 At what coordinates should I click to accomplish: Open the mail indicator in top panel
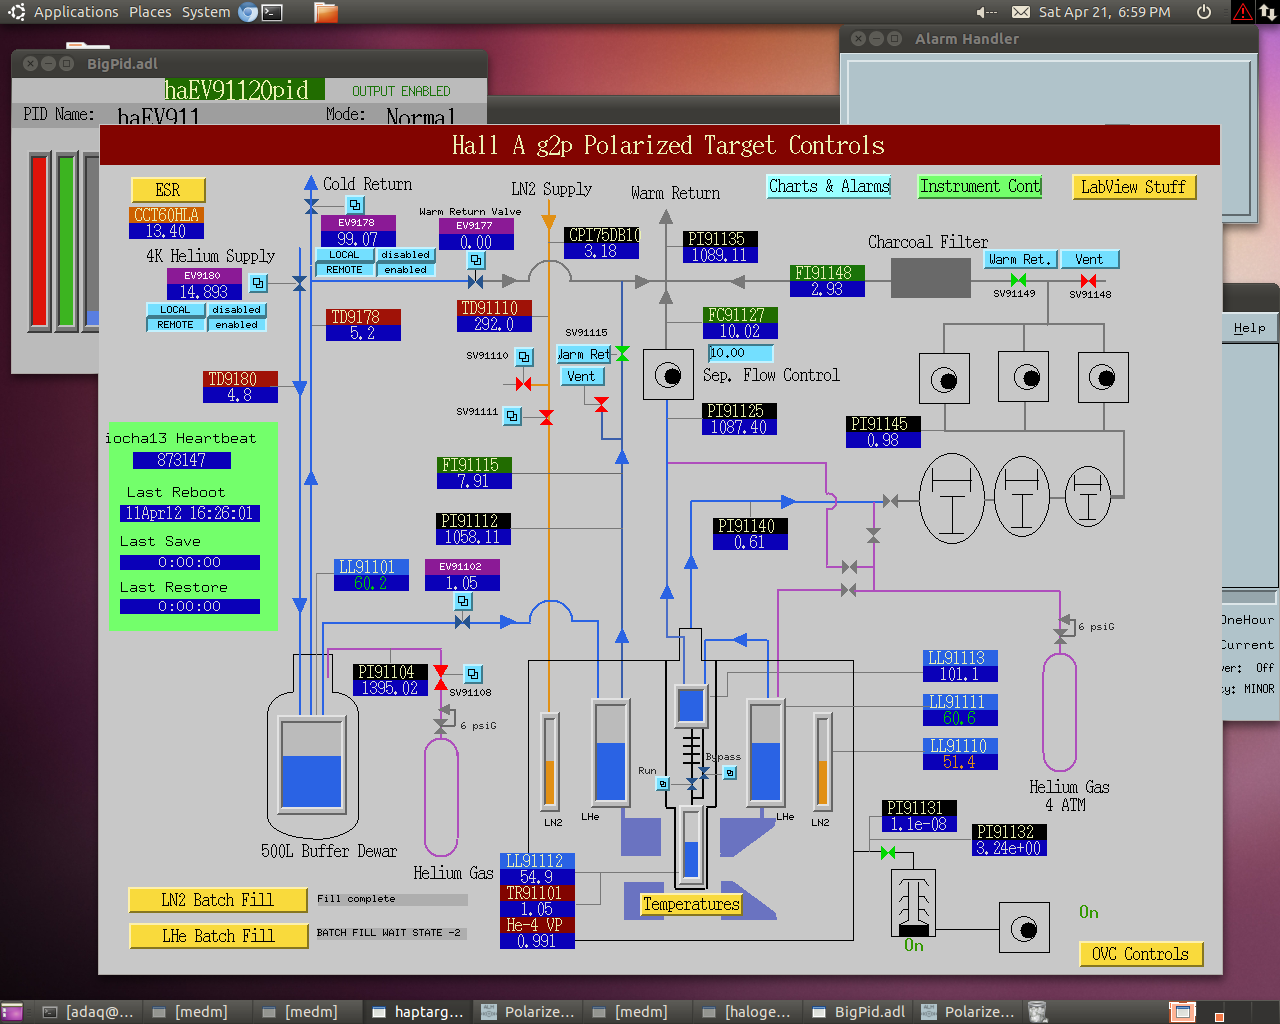(x=1020, y=12)
